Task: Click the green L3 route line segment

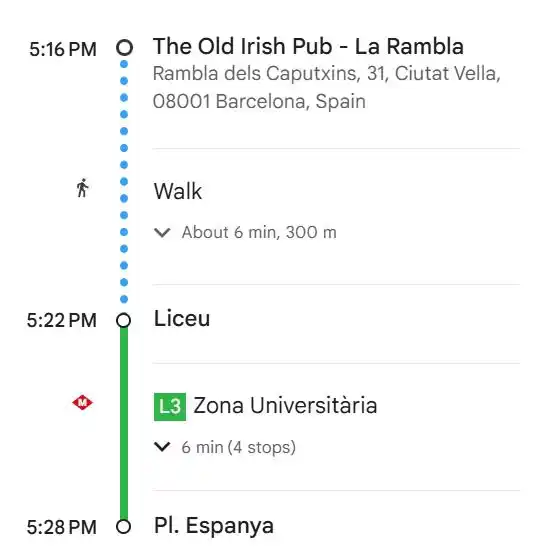Action: 124,424
